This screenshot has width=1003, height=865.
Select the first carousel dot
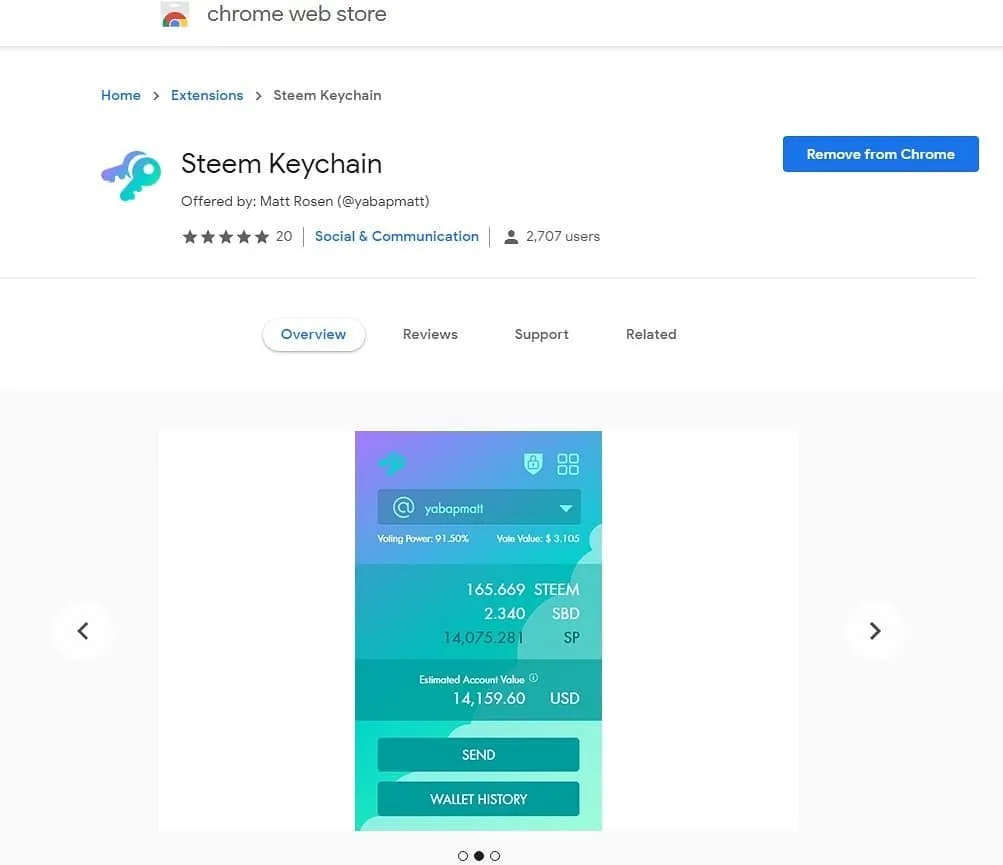click(463, 855)
